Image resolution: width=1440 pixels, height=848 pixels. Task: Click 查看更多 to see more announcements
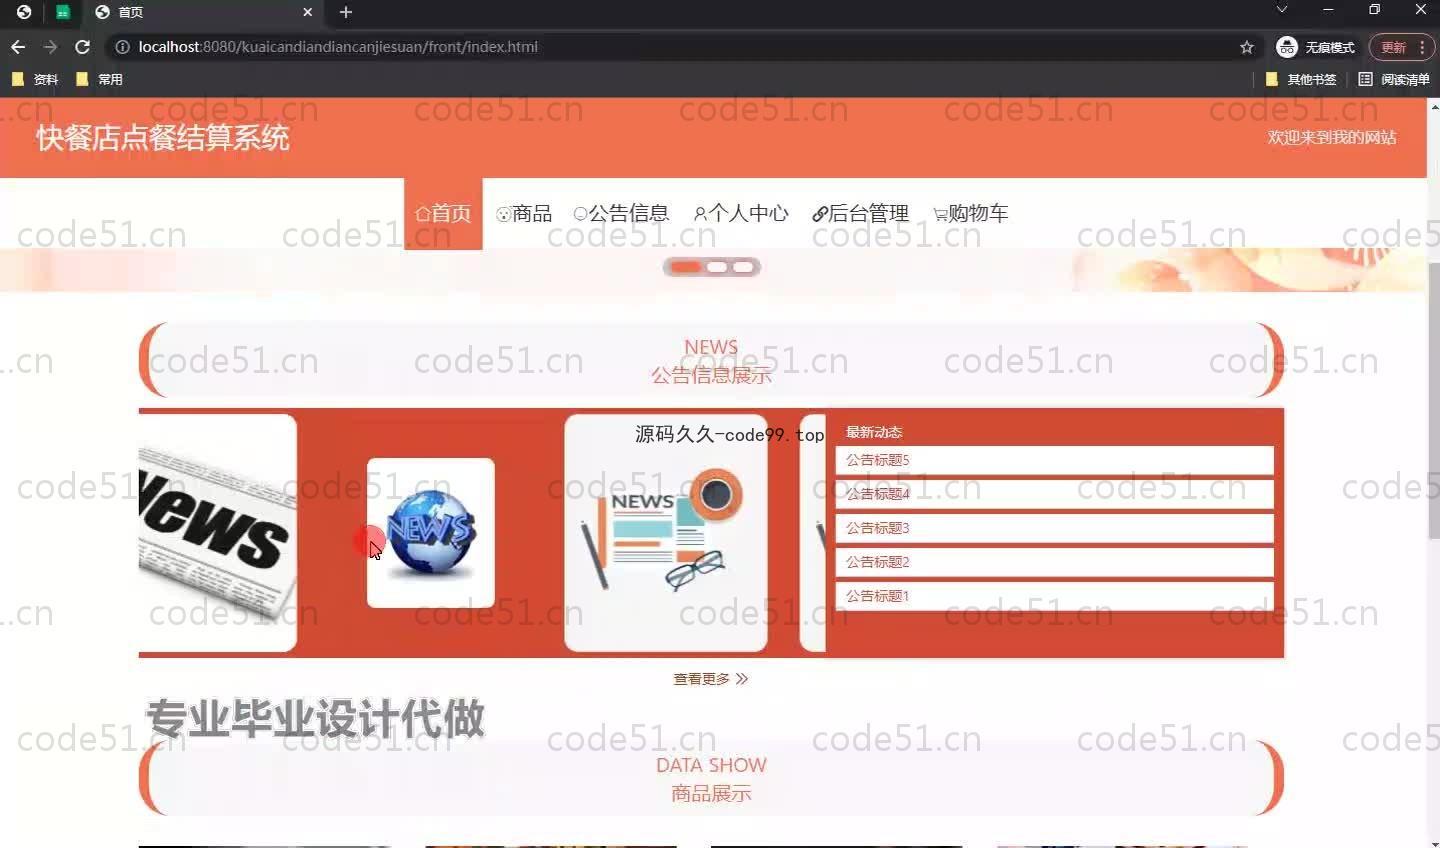tap(710, 679)
